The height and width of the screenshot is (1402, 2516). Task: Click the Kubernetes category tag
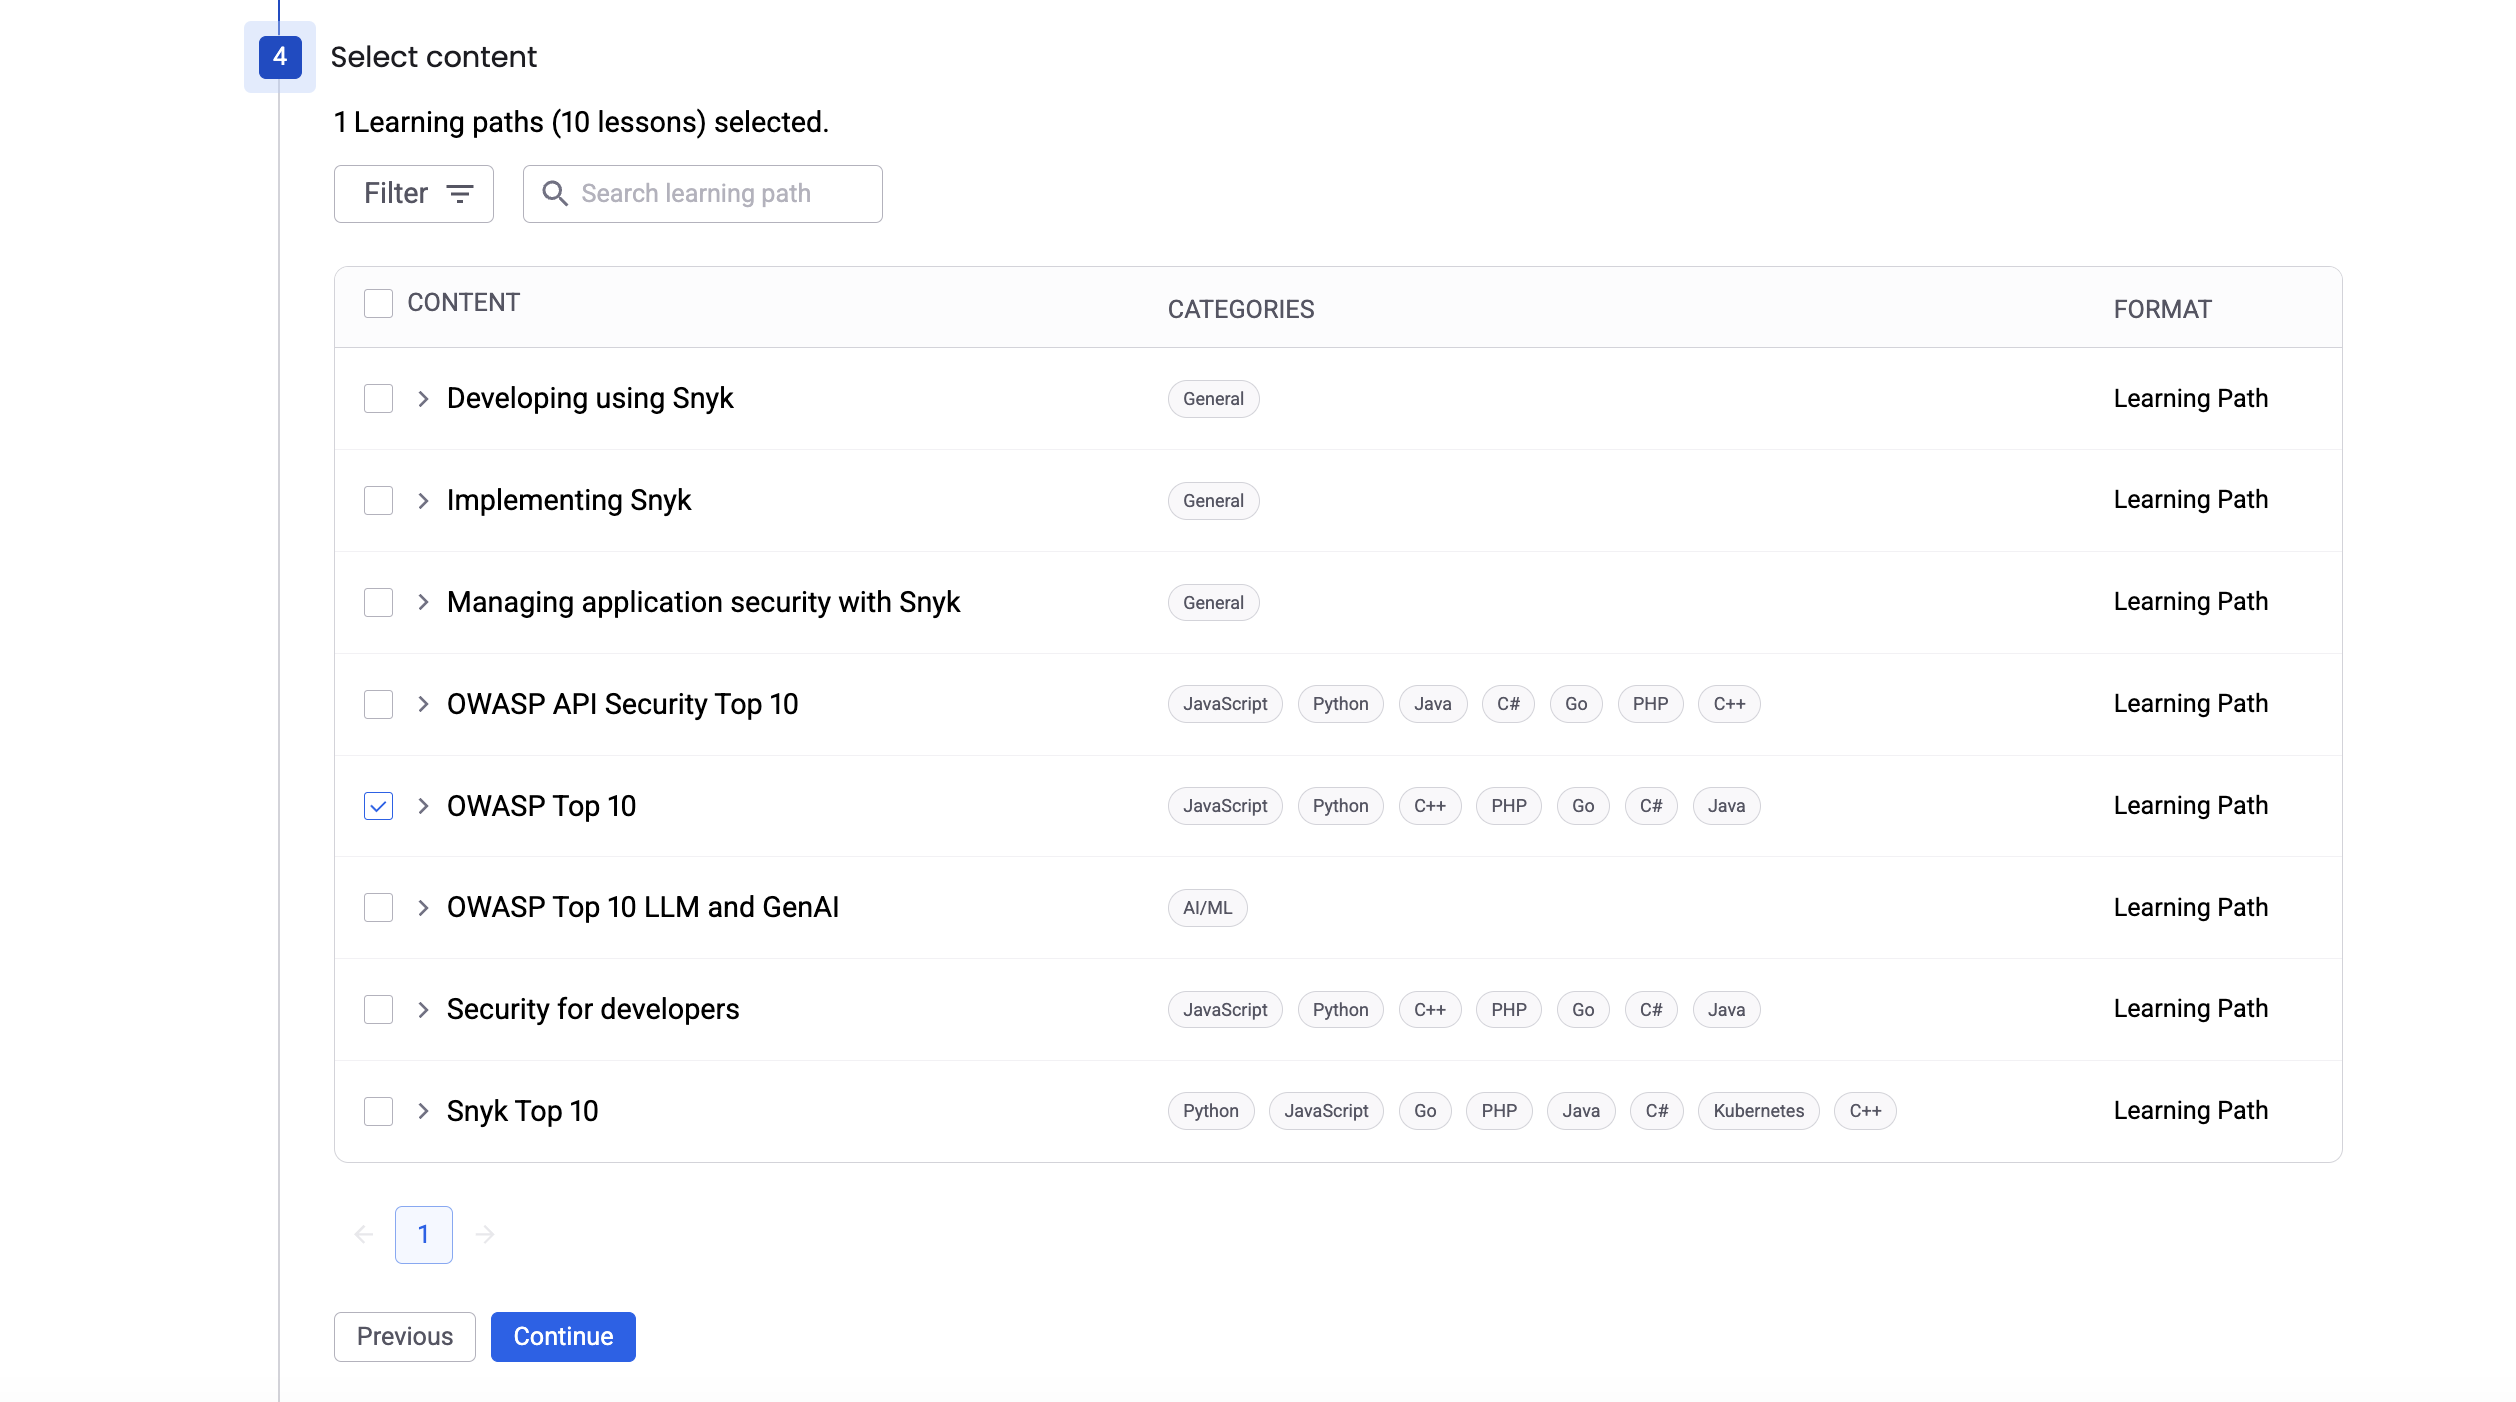[x=1758, y=1111]
